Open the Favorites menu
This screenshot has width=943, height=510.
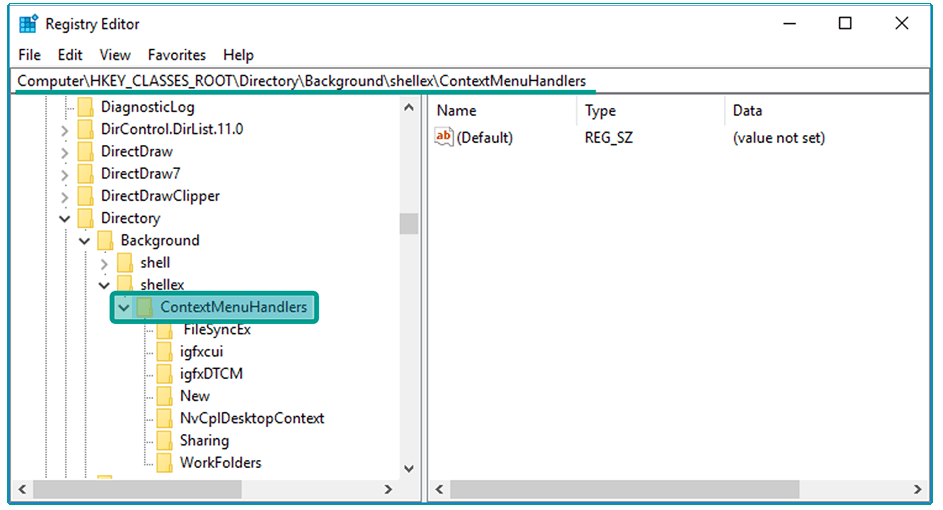point(177,55)
